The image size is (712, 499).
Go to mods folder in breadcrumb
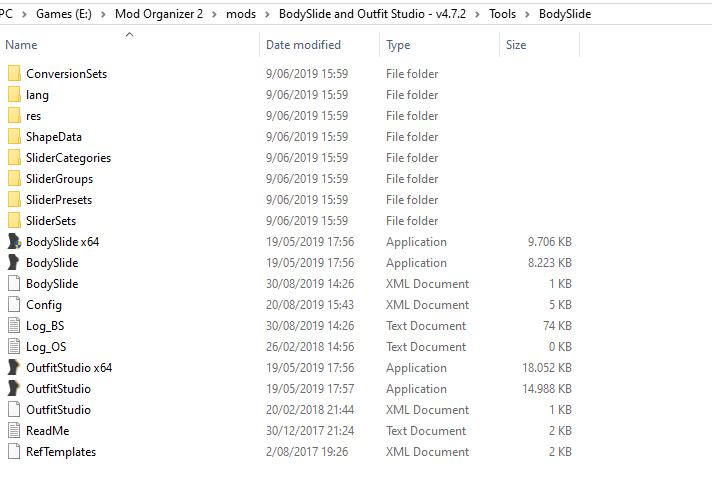pyautogui.click(x=241, y=14)
